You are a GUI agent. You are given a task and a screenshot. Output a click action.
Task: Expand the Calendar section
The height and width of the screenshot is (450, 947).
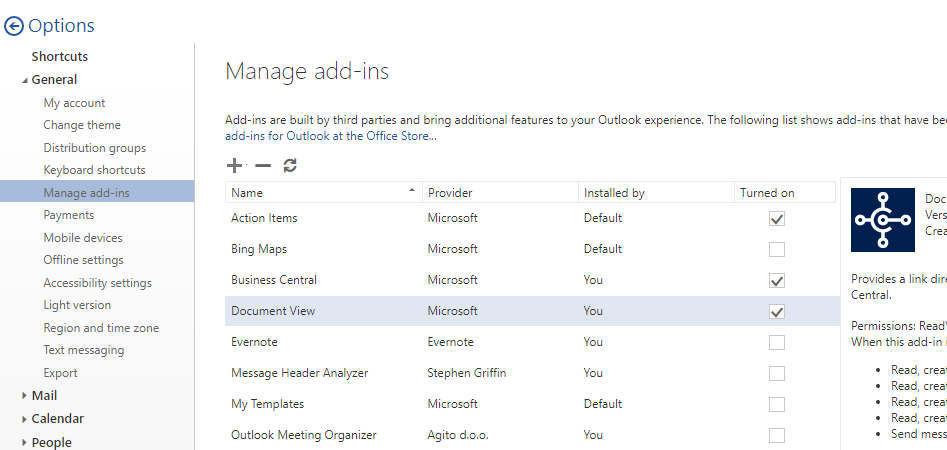tap(25, 419)
